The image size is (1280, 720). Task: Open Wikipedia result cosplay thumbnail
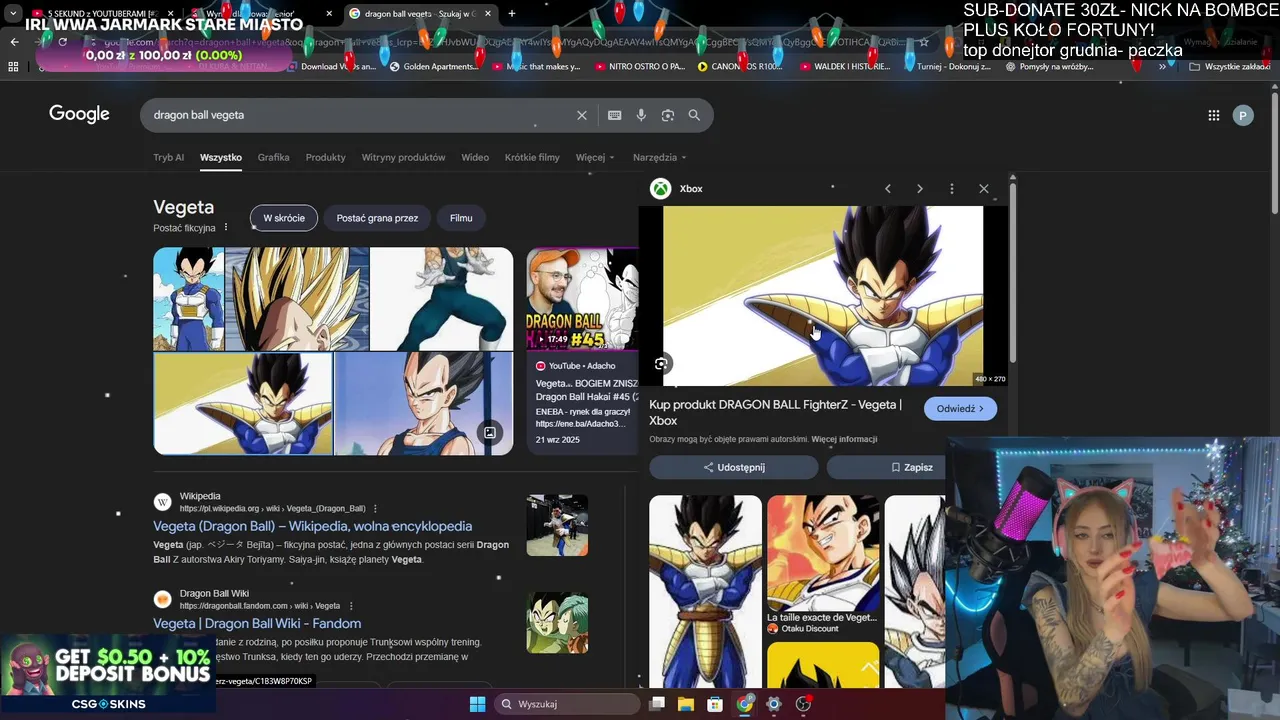point(557,525)
